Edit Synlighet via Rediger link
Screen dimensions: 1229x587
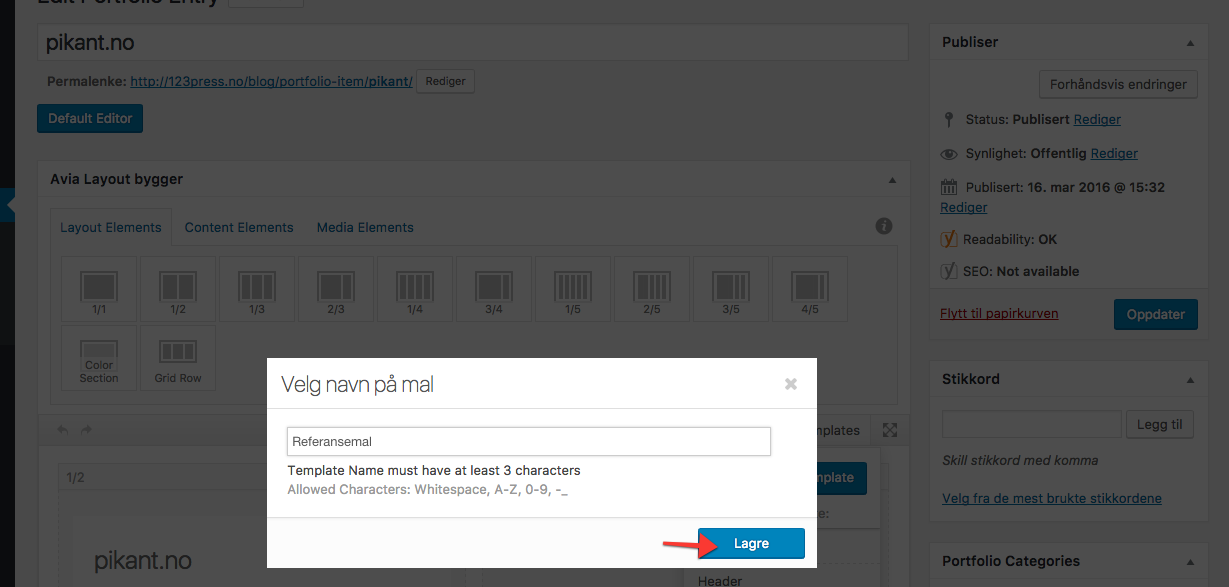click(x=1114, y=153)
